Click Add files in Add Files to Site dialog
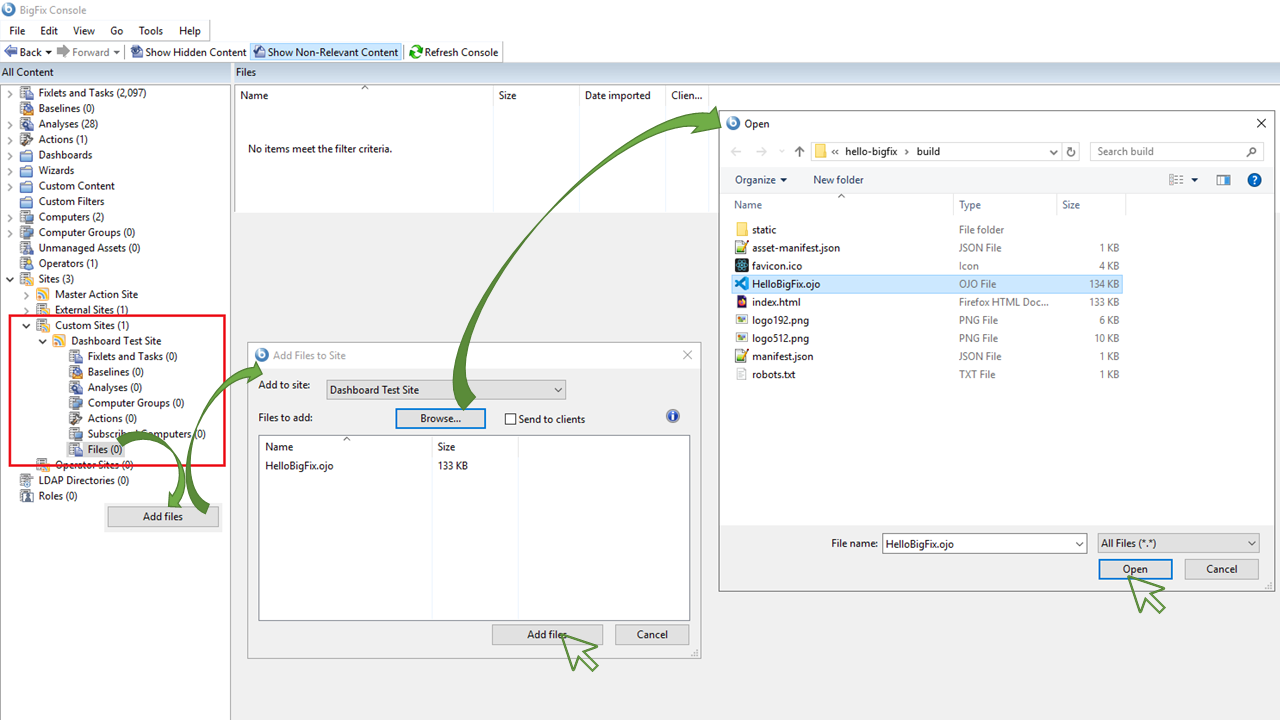This screenshot has height=720, width=1280. (x=547, y=634)
